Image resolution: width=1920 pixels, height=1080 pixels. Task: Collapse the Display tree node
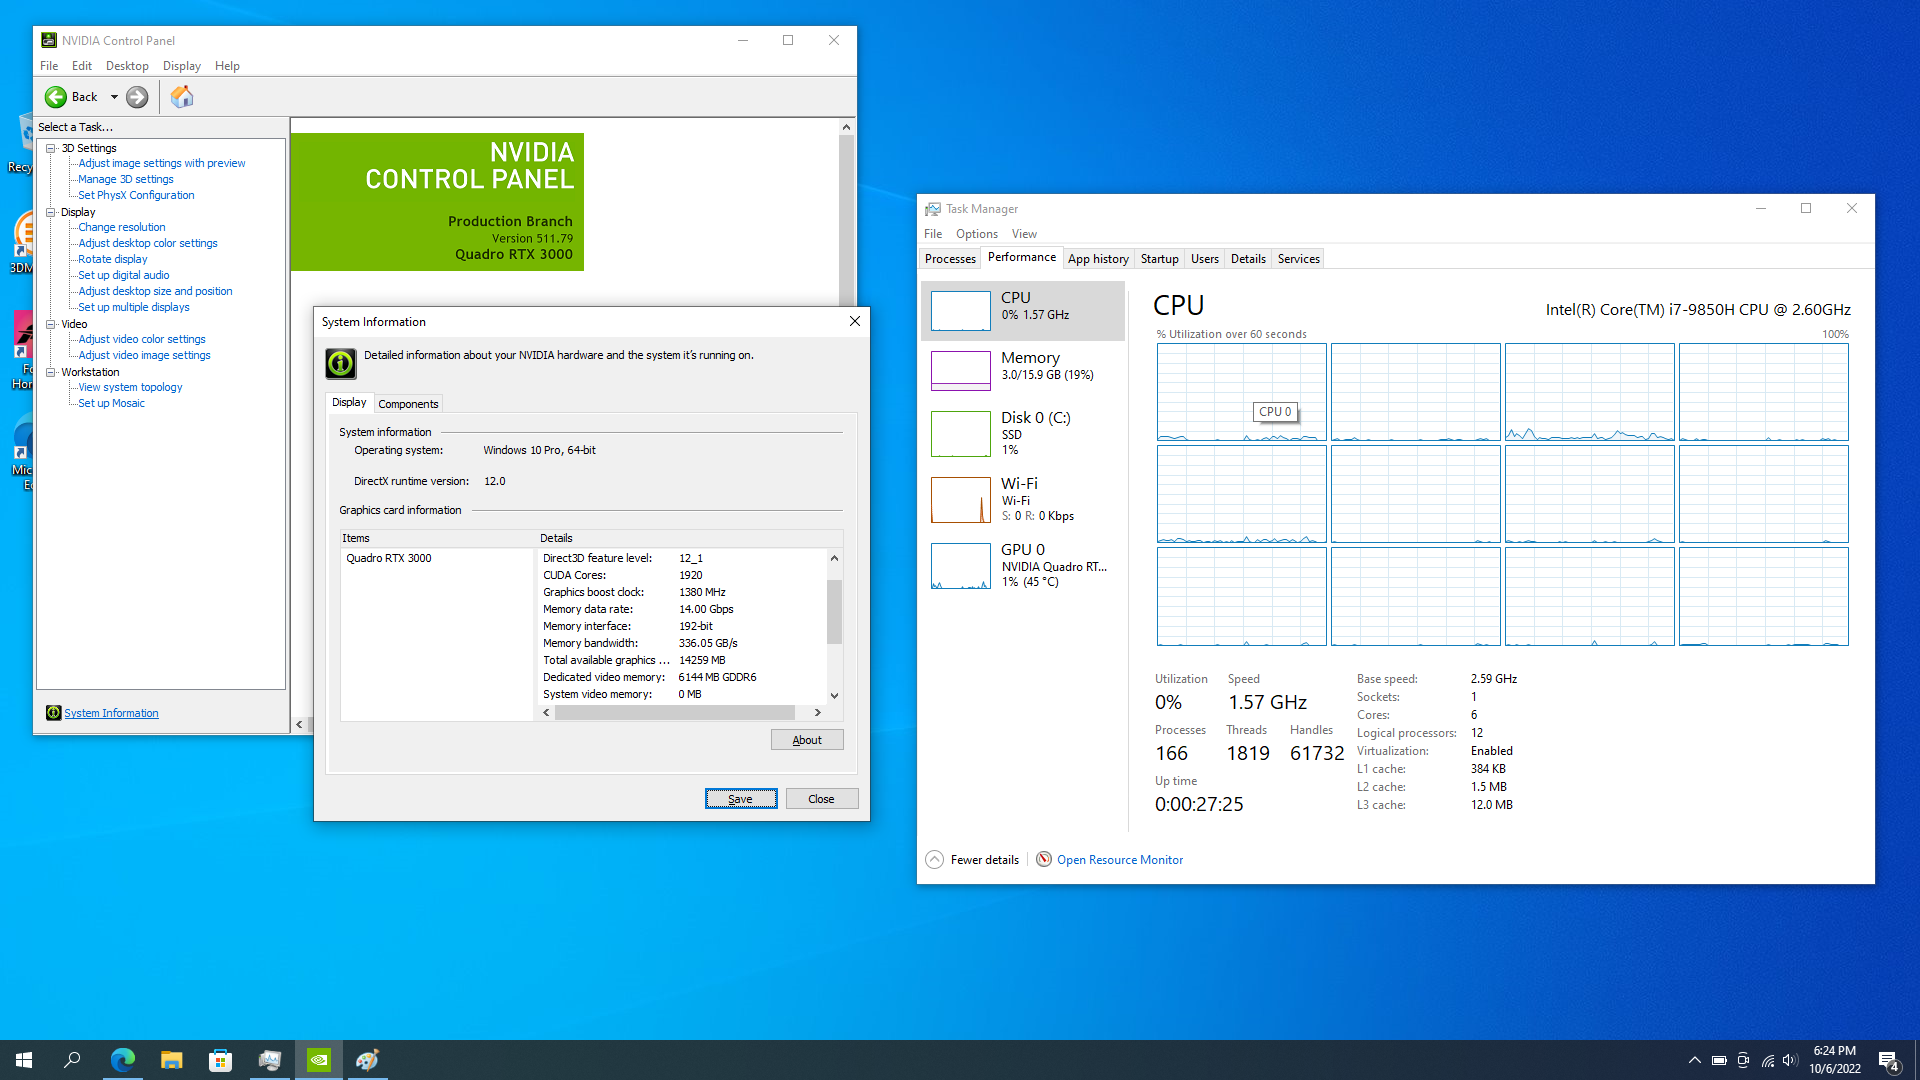coord(50,212)
